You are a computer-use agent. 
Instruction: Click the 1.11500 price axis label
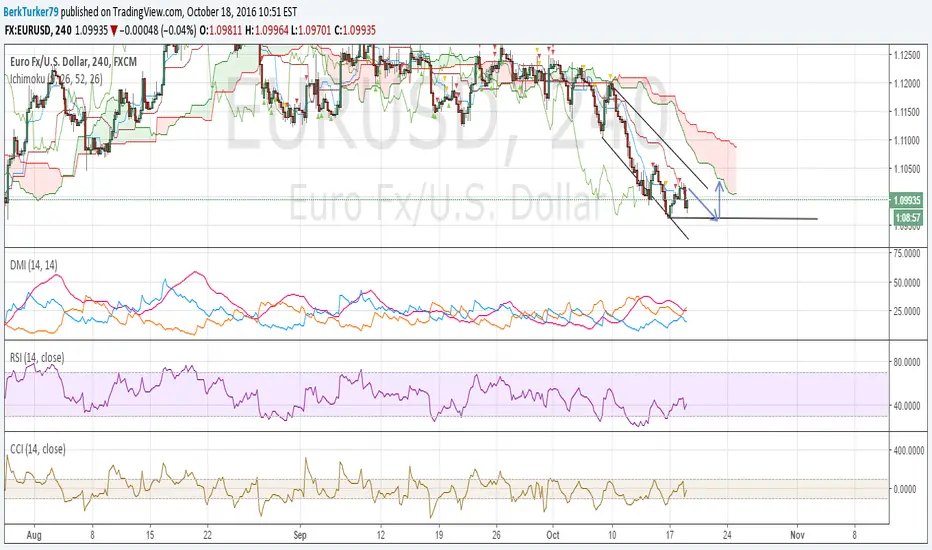tap(907, 112)
